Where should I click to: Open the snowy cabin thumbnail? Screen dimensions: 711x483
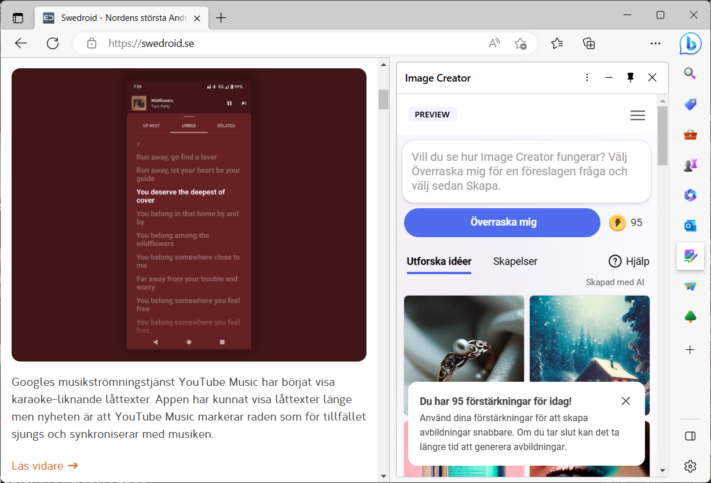coord(589,338)
